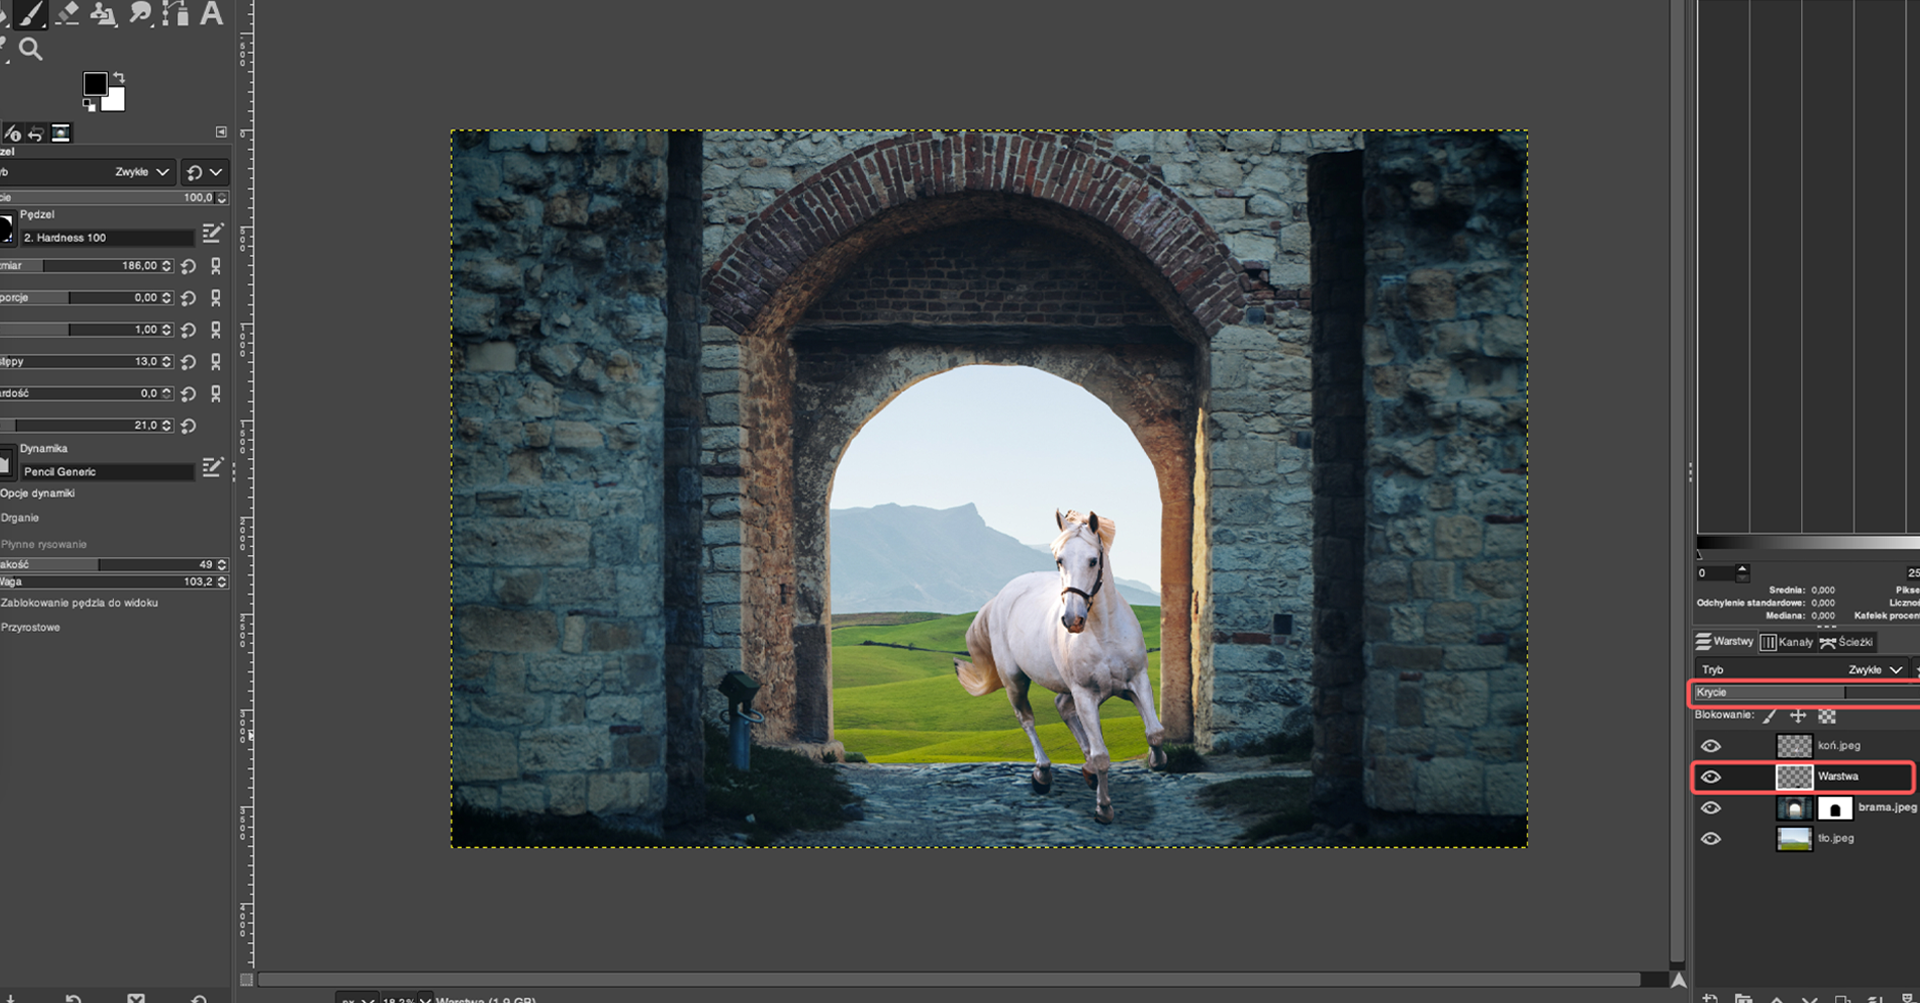
Task: Toggle Zablokowanie pędzla do widoku option
Action: [x=79, y=603]
